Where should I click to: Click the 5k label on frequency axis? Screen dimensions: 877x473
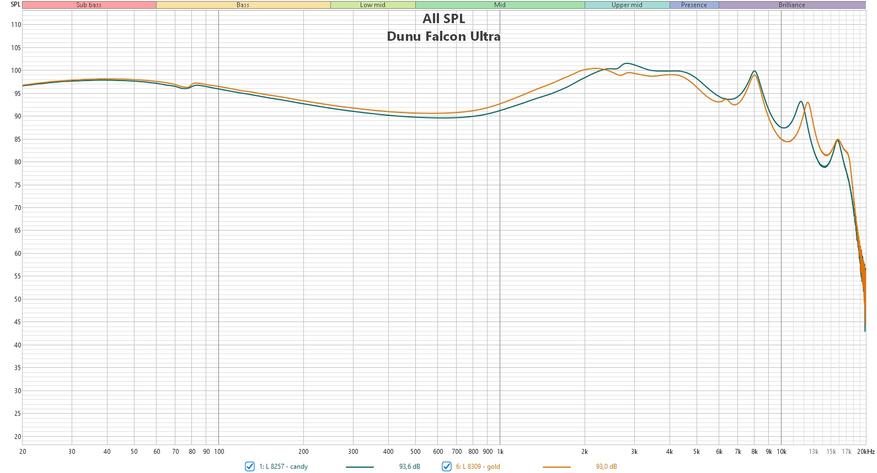696,451
